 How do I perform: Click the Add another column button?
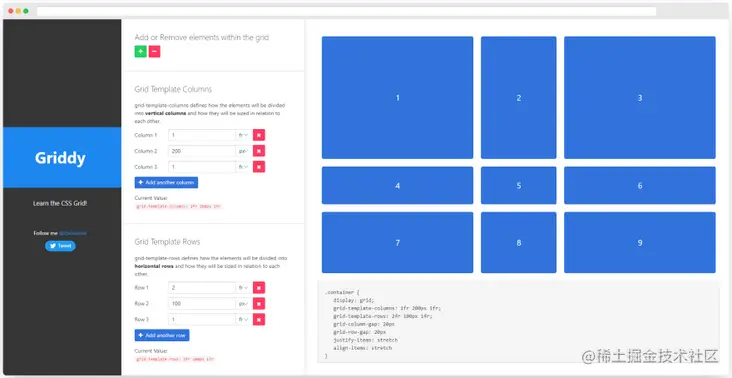point(166,182)
